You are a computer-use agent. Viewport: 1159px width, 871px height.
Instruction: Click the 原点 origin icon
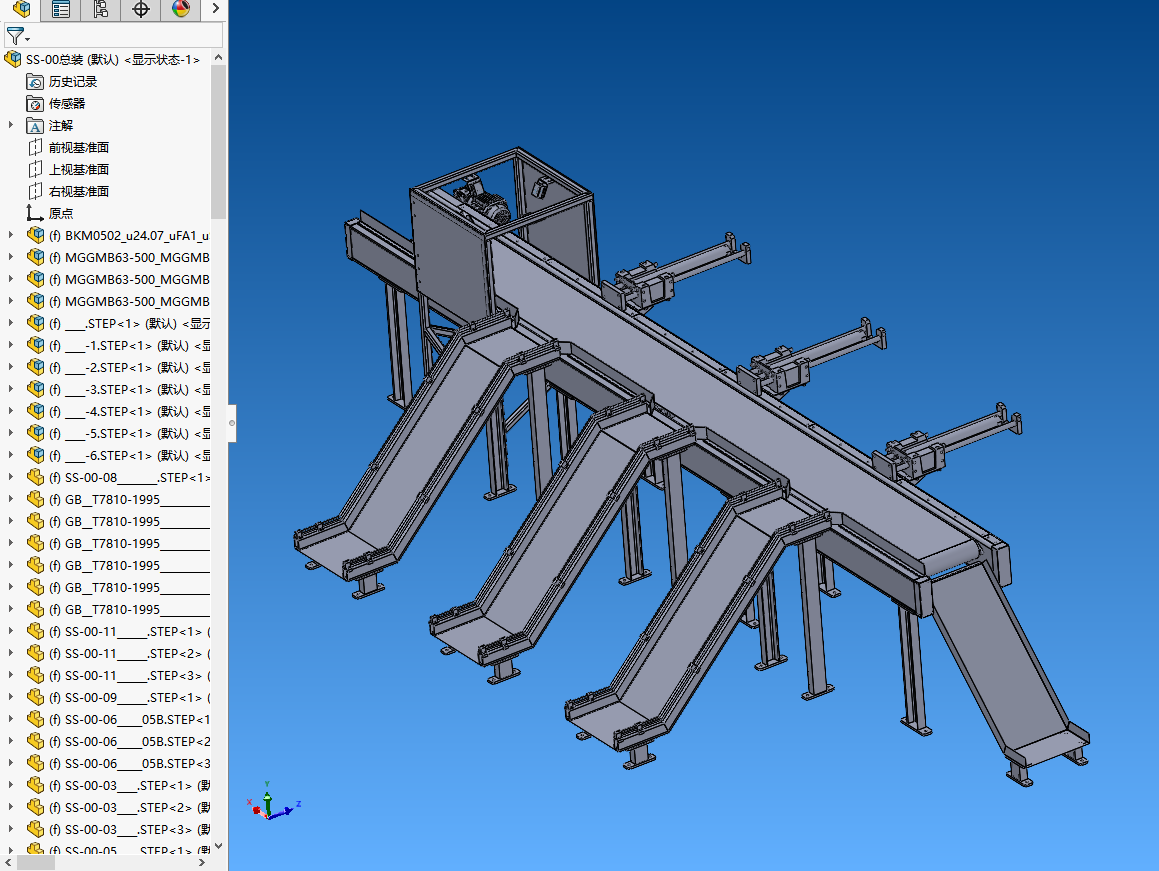[35, 213]
